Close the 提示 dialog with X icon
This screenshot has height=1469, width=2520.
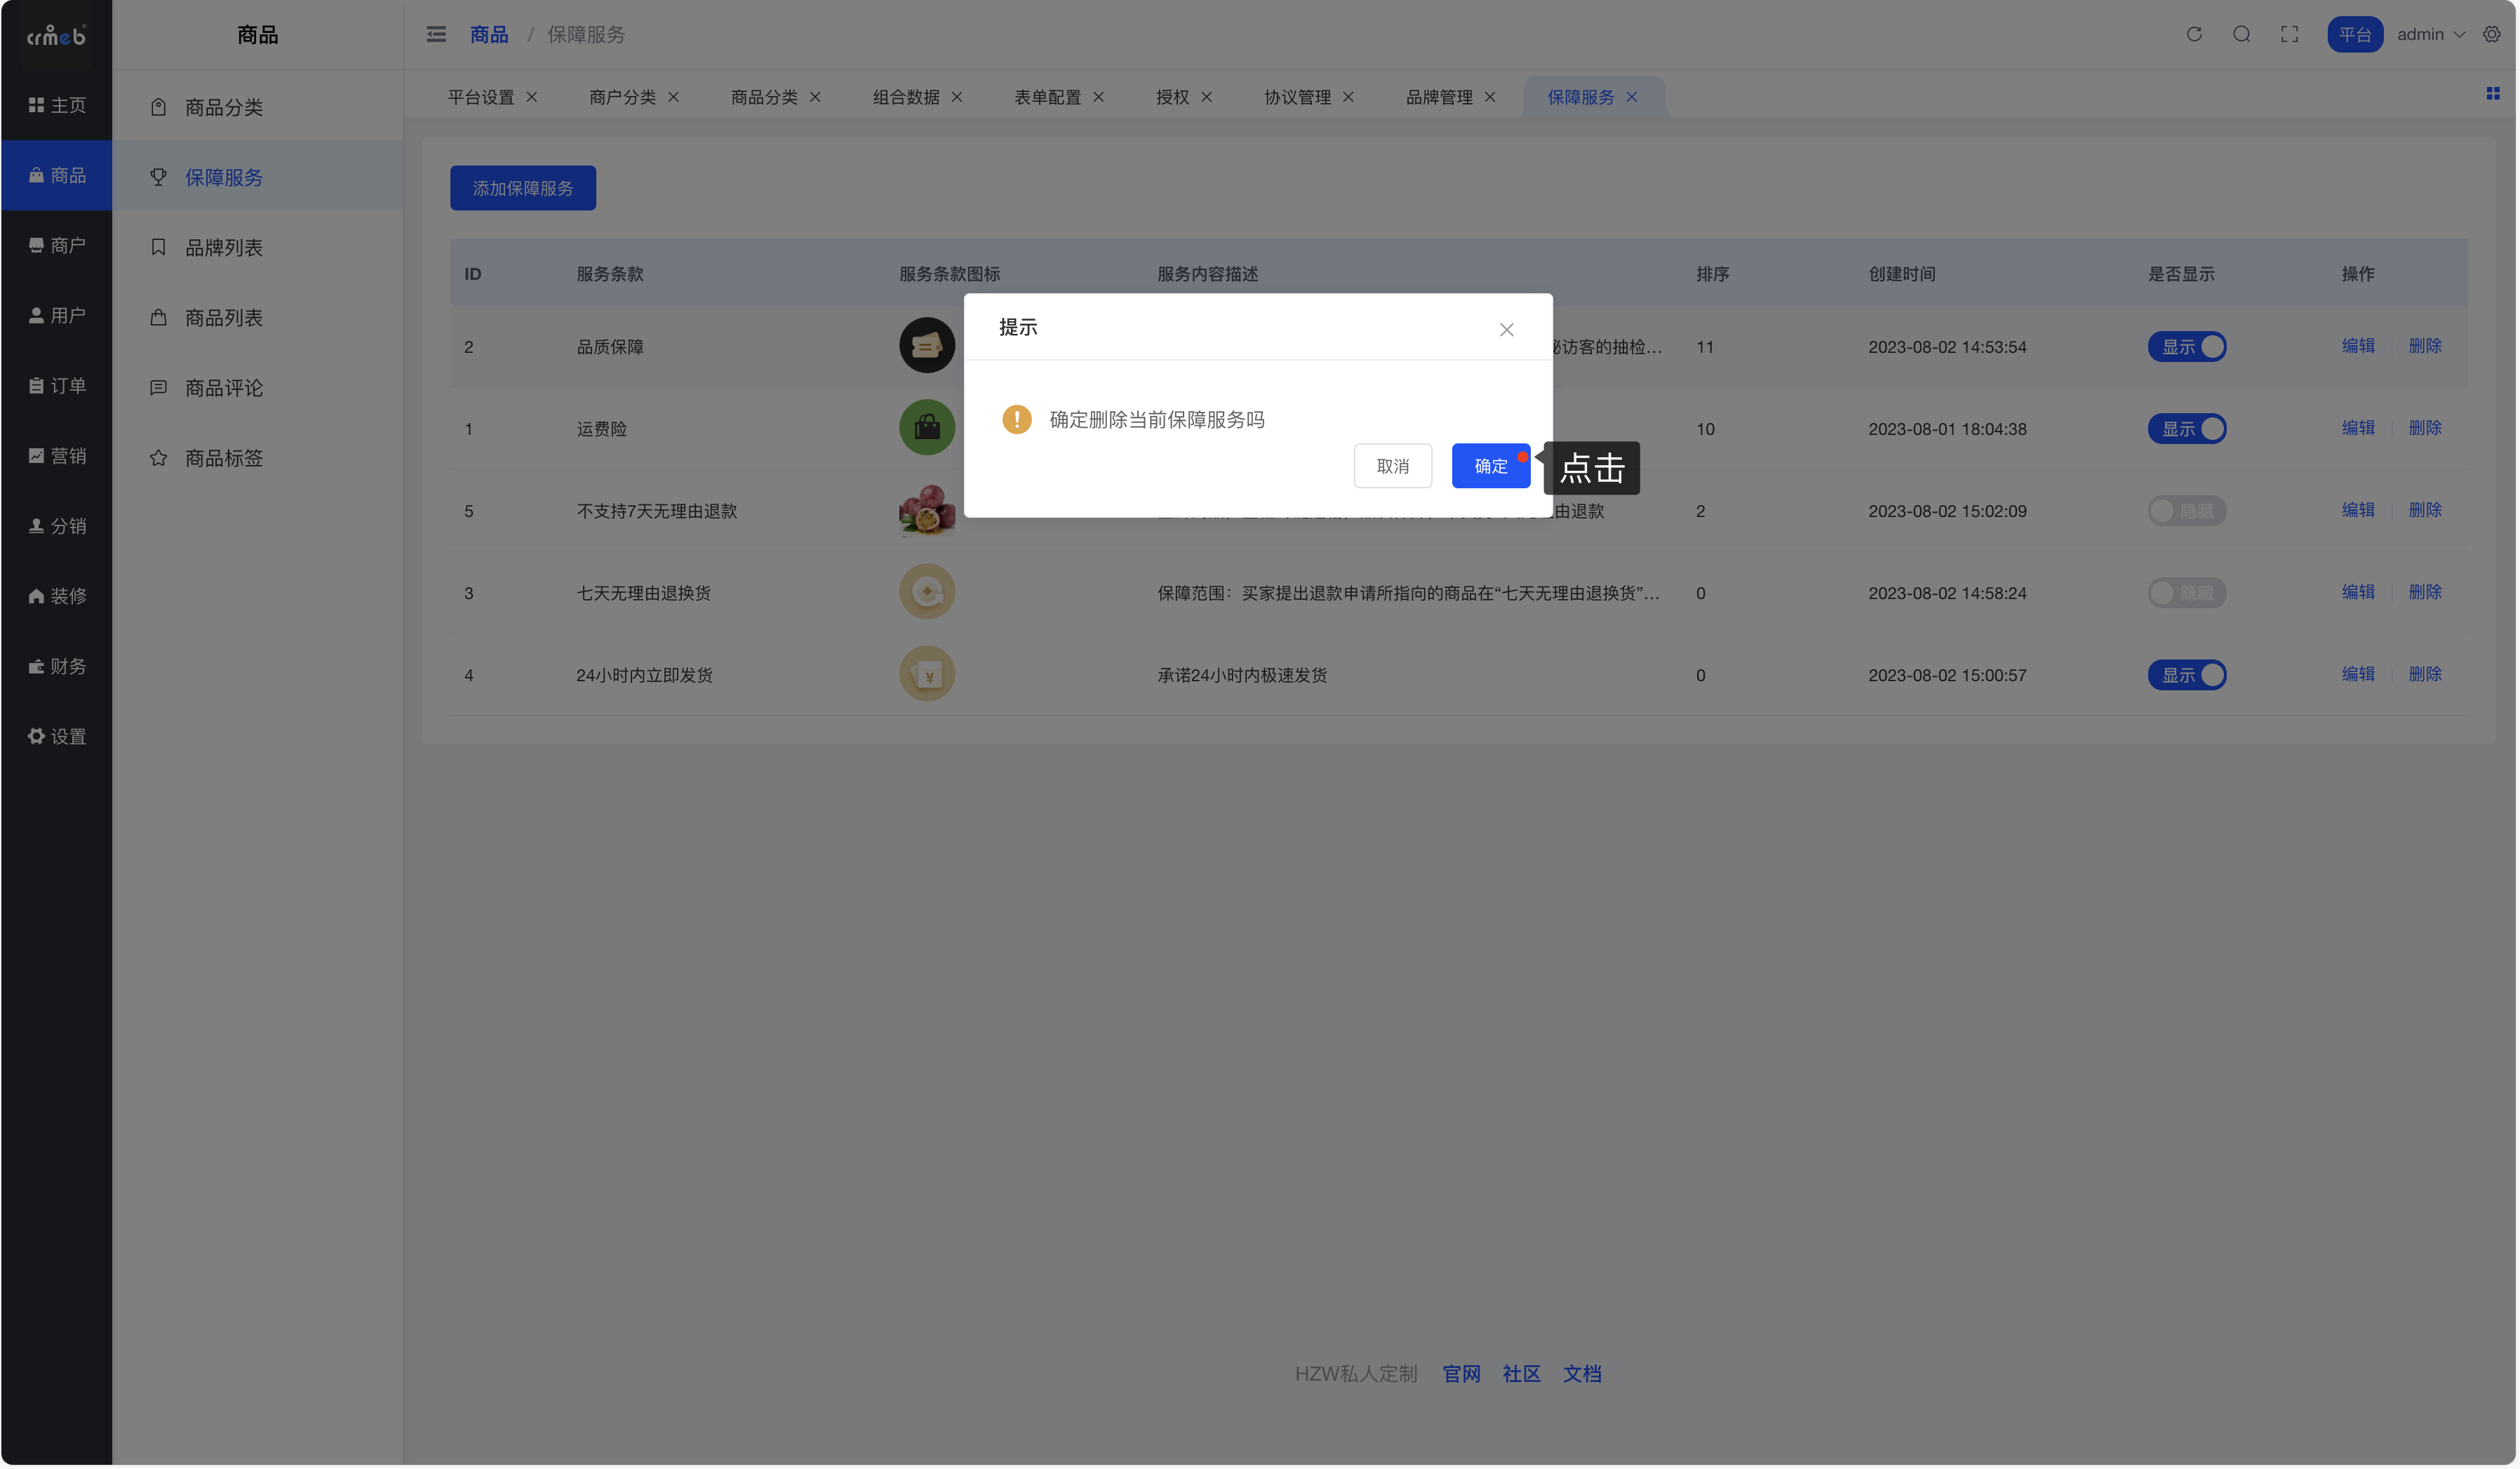click(x=1506, y=330)
